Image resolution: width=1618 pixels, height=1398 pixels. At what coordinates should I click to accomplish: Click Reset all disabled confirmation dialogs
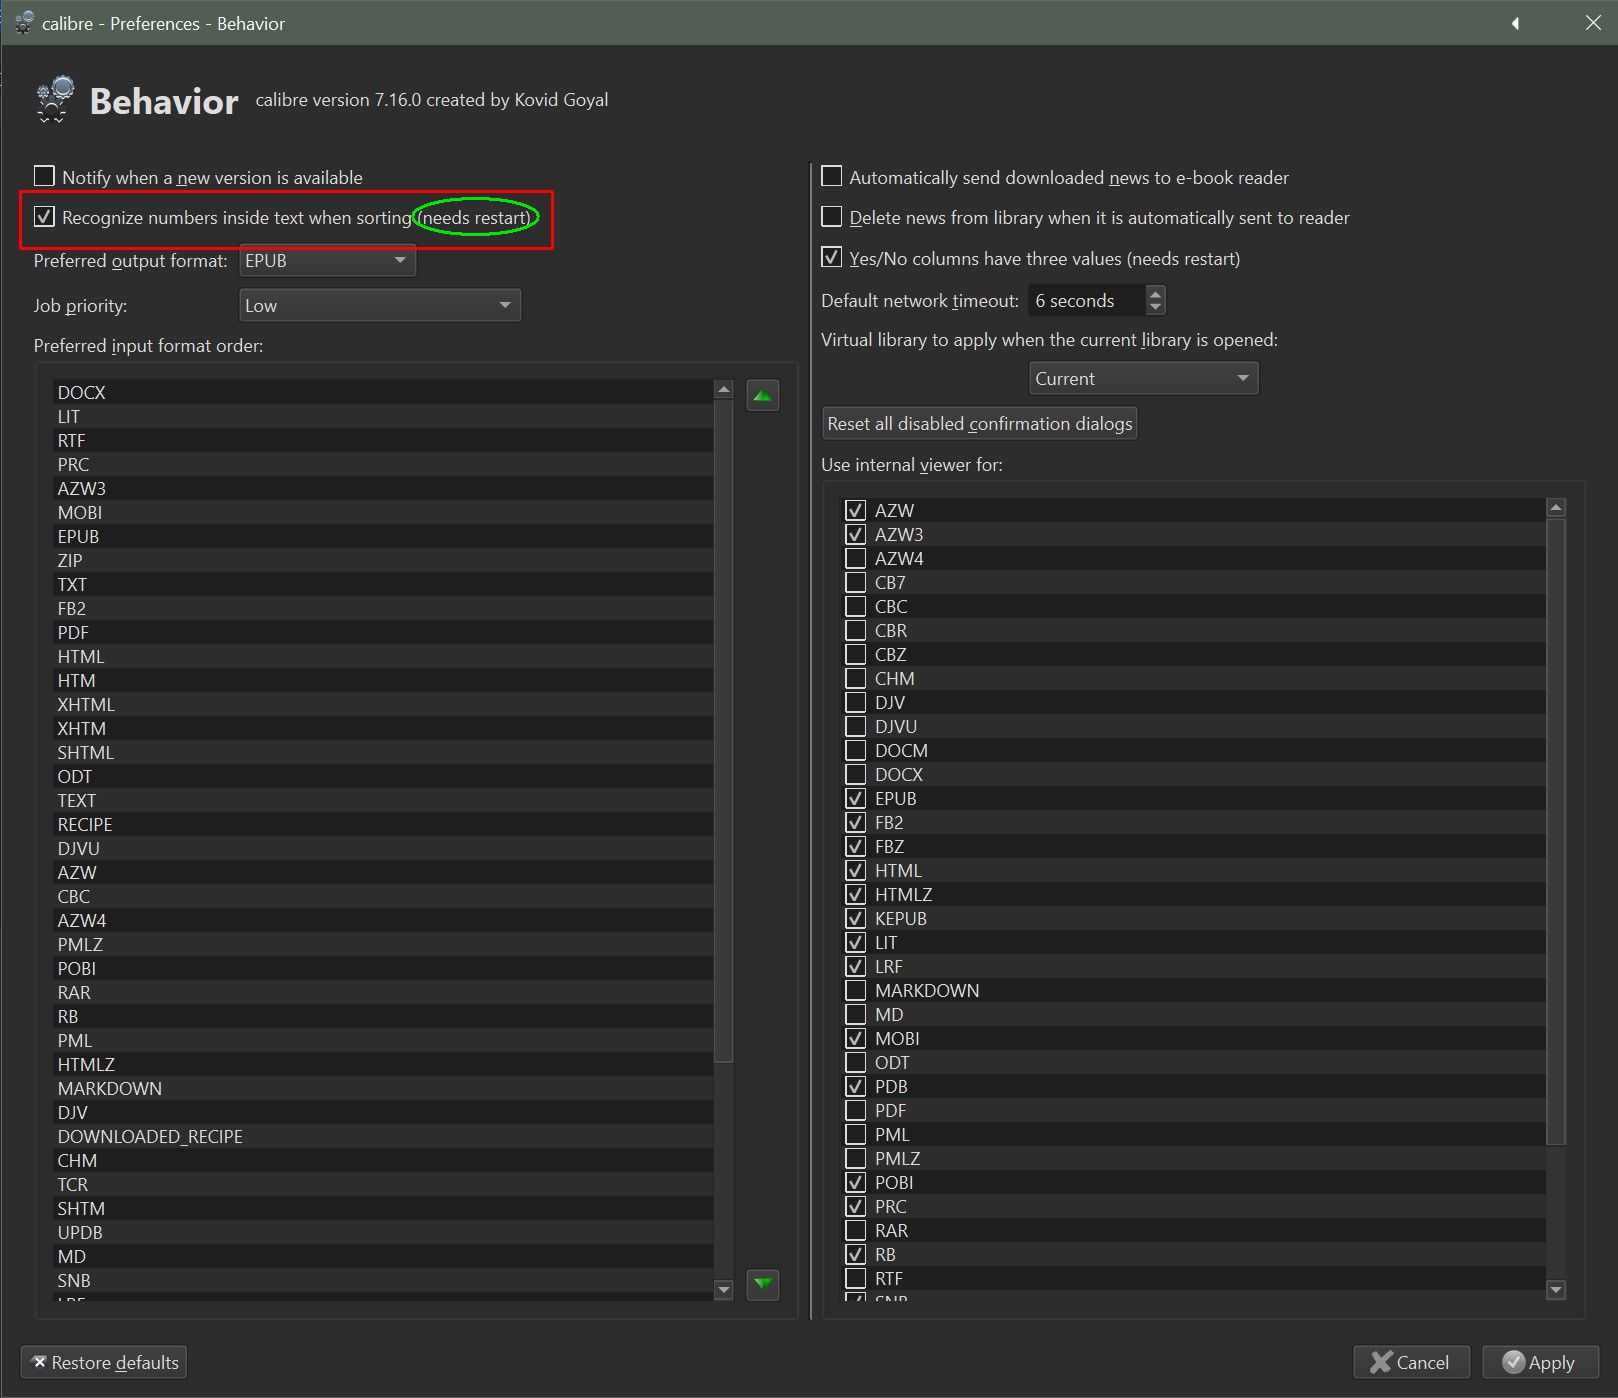(979, 424)
